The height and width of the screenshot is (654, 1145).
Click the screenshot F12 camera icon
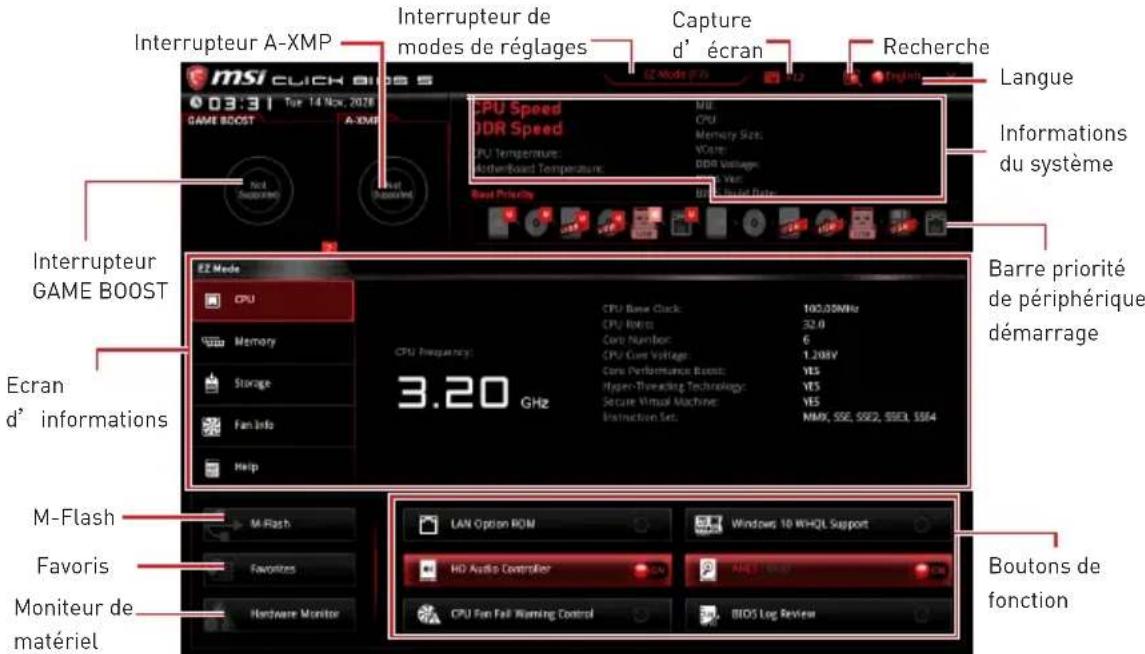click(x=771, y=77)
